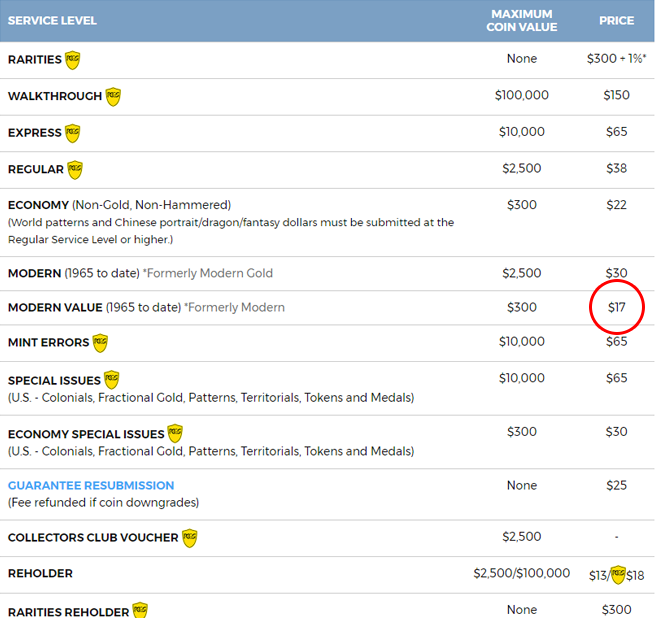Image resolution: width=655 pixels, height=618 pixels.
Task: Click the shield icon by ECONOMY SPECIAL ISSUES
Action: click(x=175, y=434)
